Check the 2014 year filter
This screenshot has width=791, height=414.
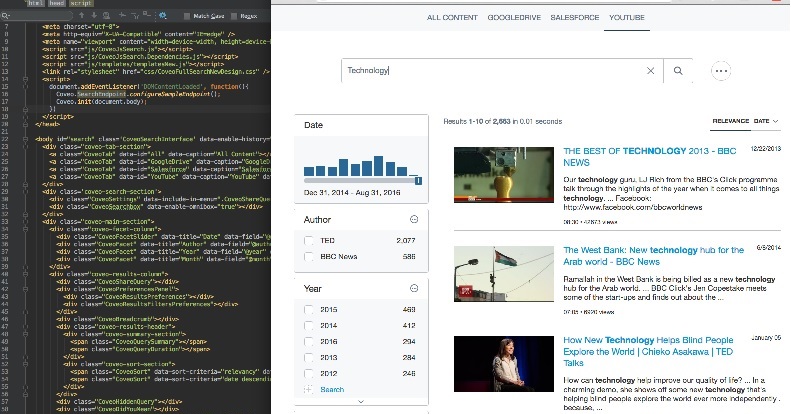pyautogui.click(x=309, y=326)
